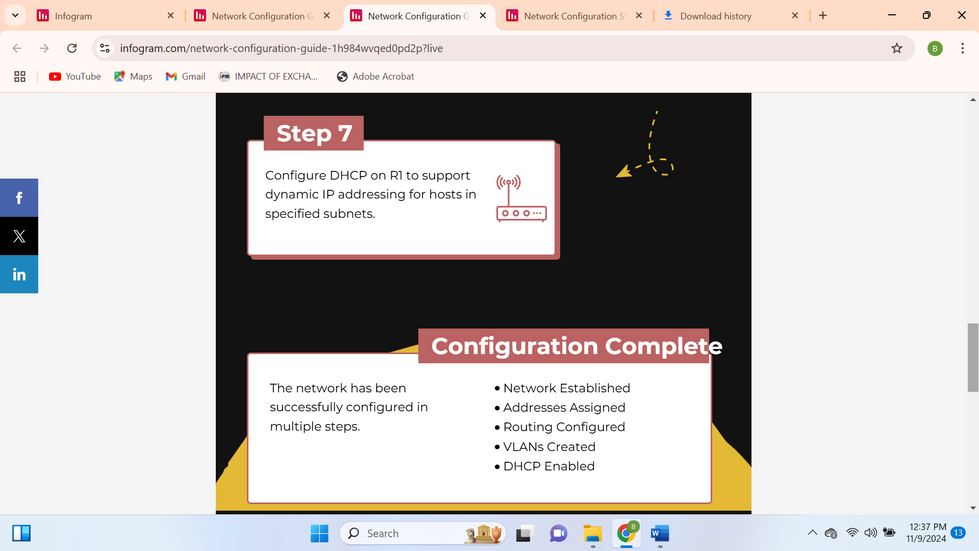979x551 pixels.
Task: Click 'The network has been successfully configured' text
Action: click(x=348, y=407)
